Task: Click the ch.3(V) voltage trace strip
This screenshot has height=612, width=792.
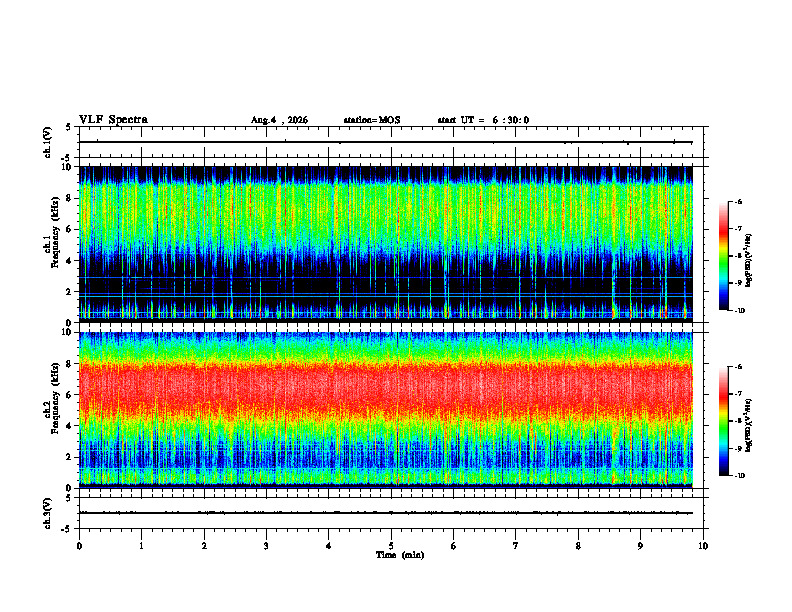Action: (x=385, y=513)
